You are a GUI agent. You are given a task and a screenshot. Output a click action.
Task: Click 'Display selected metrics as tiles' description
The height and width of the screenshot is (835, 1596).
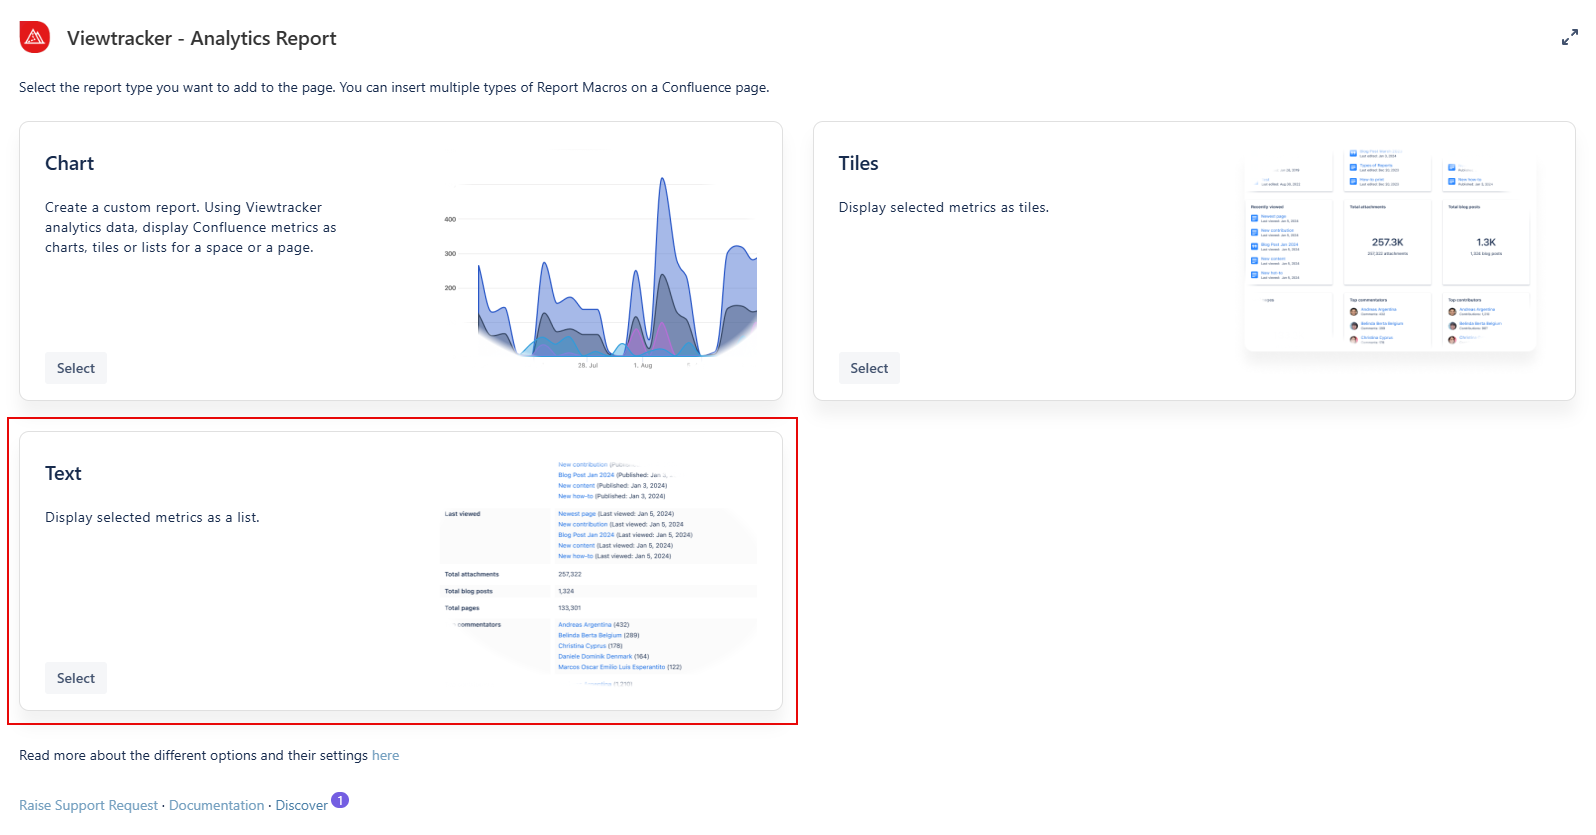(943, 207)
